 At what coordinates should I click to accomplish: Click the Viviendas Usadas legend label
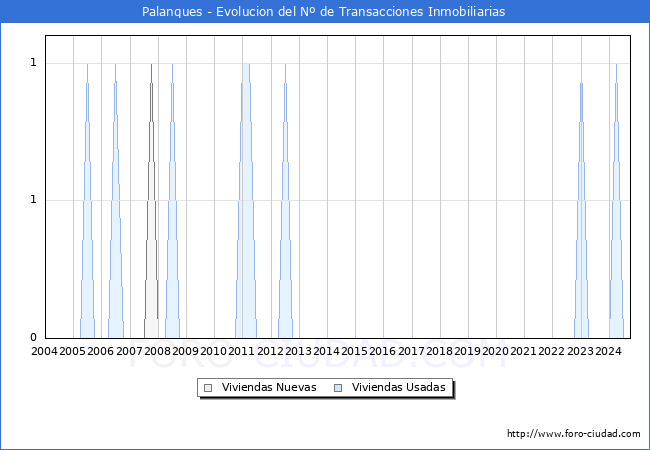[x=399, y=387]
